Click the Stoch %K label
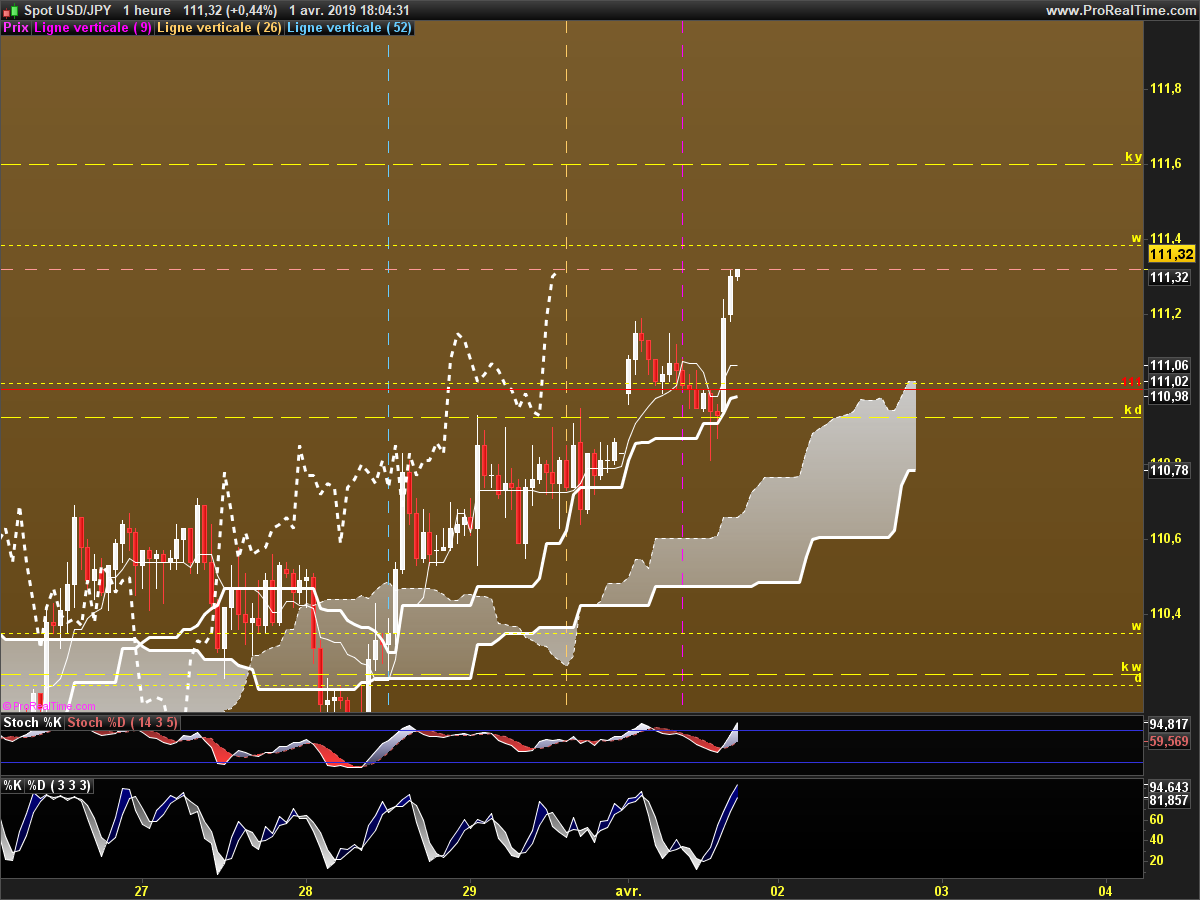Screen dimensions: 1200x900 (33, 722)
